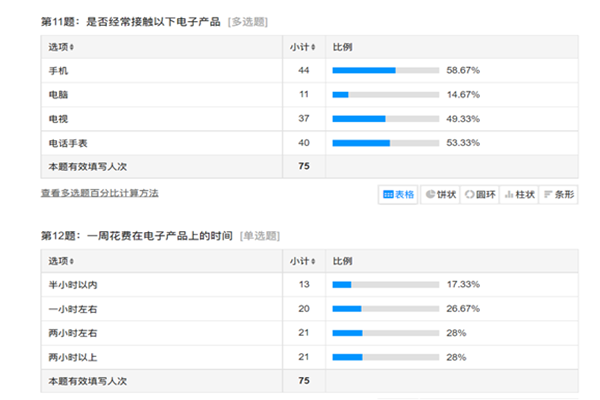Switch to 柱状 column chart view
Image resolution: width=600 pixels, height=400 pixels.
coord(519,195)
